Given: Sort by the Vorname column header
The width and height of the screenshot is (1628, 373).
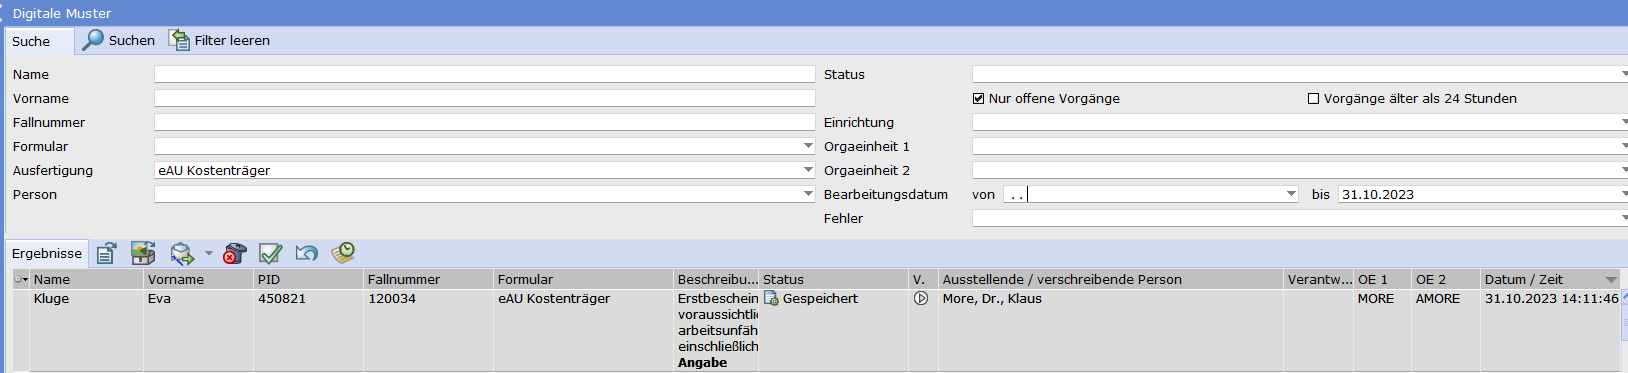Looking at the screenshot, I should pyautogui.click(x=199, y=279).
